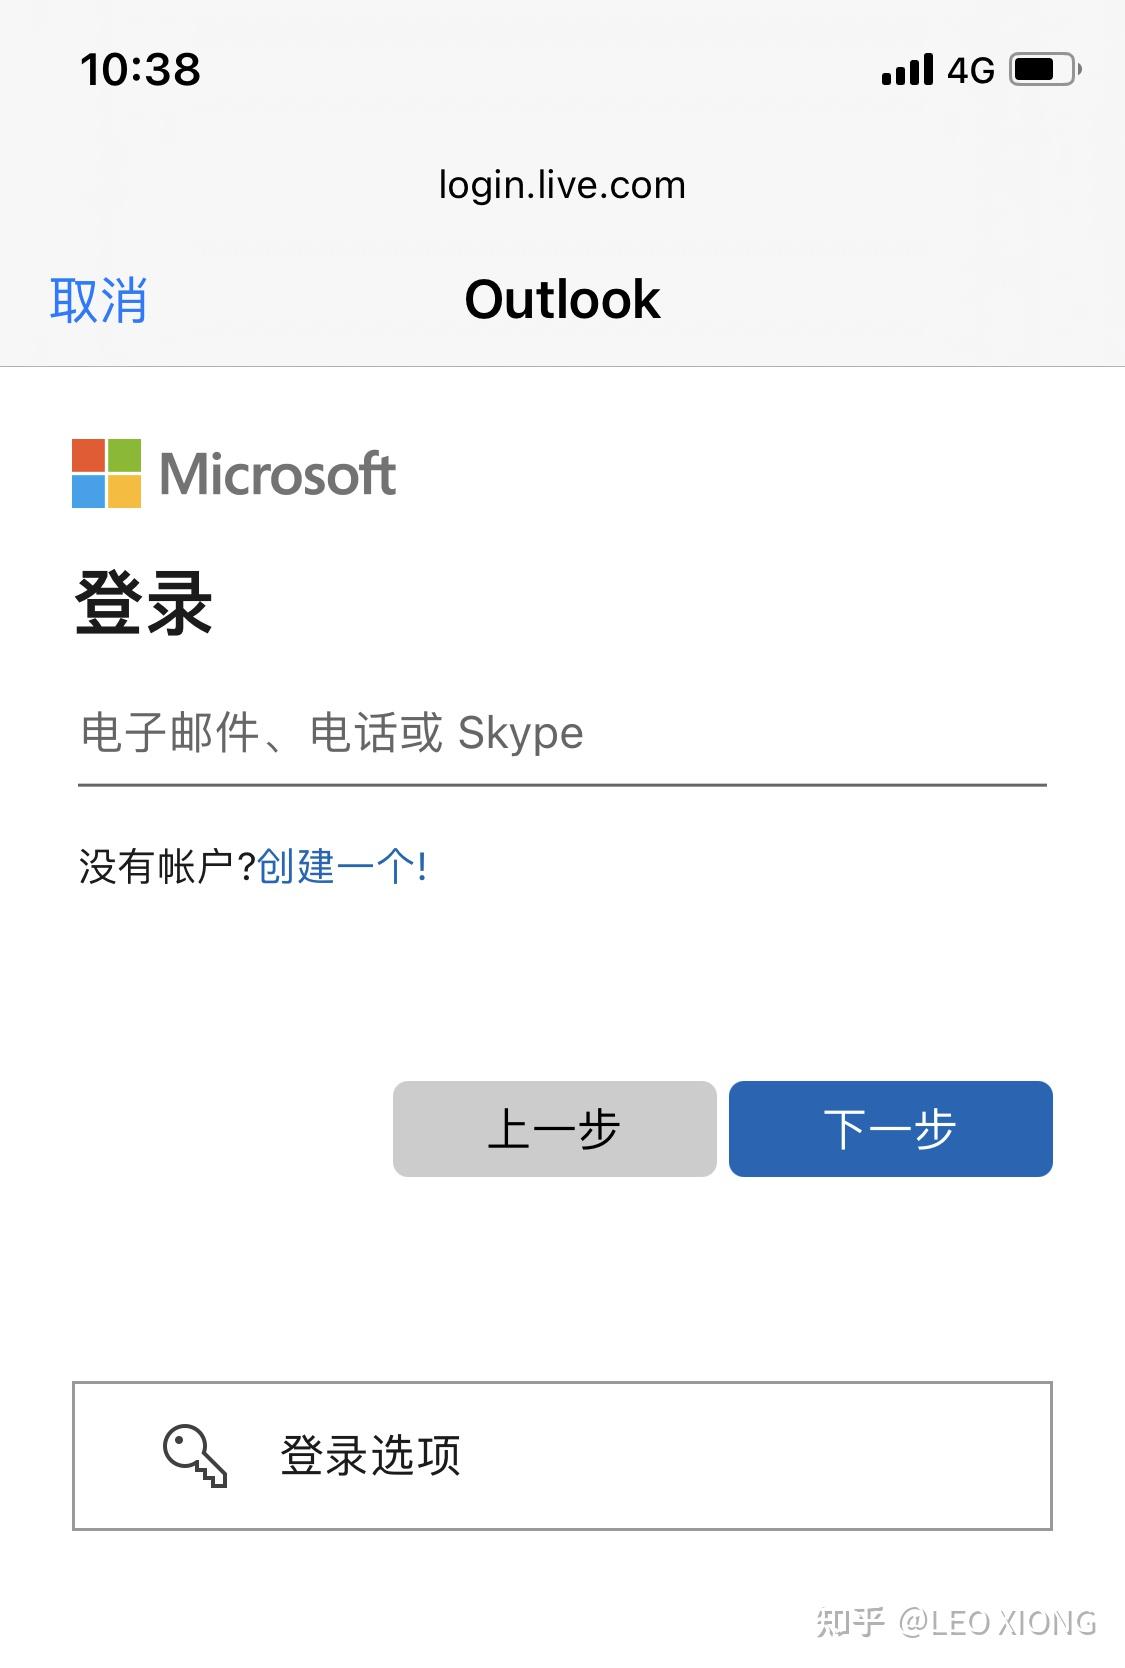Image resolution: width=1125 pixels, height=1668 pixels.
Task: Click the Microsoft four-square logo
Action: [105, 474]
